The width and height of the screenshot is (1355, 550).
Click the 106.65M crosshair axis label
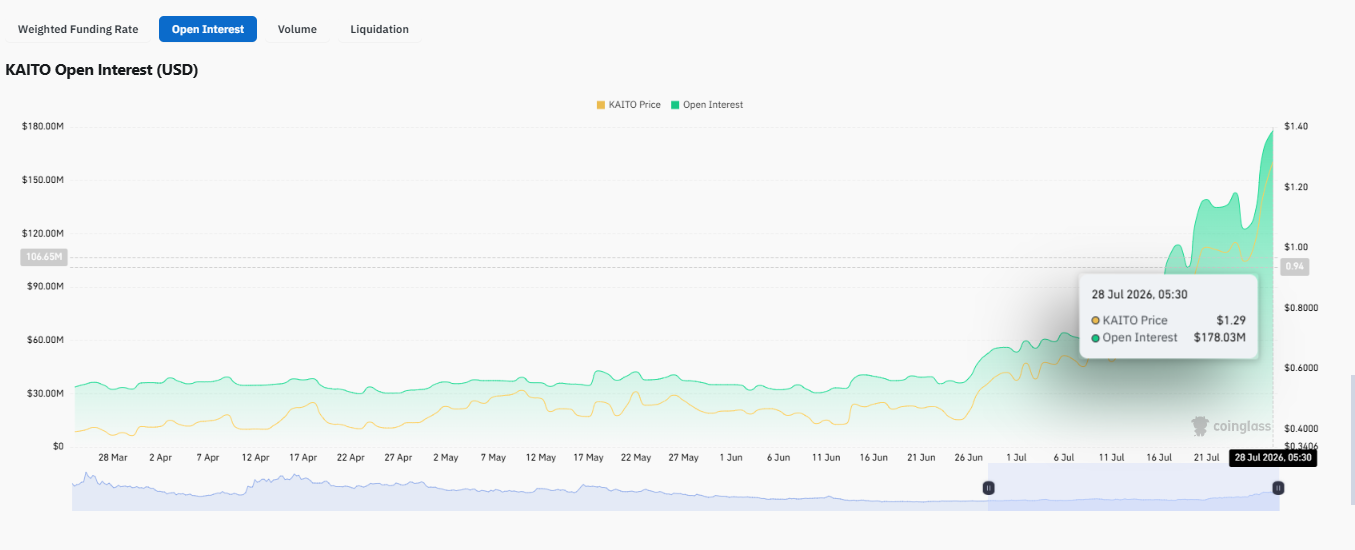click(43, 257)
